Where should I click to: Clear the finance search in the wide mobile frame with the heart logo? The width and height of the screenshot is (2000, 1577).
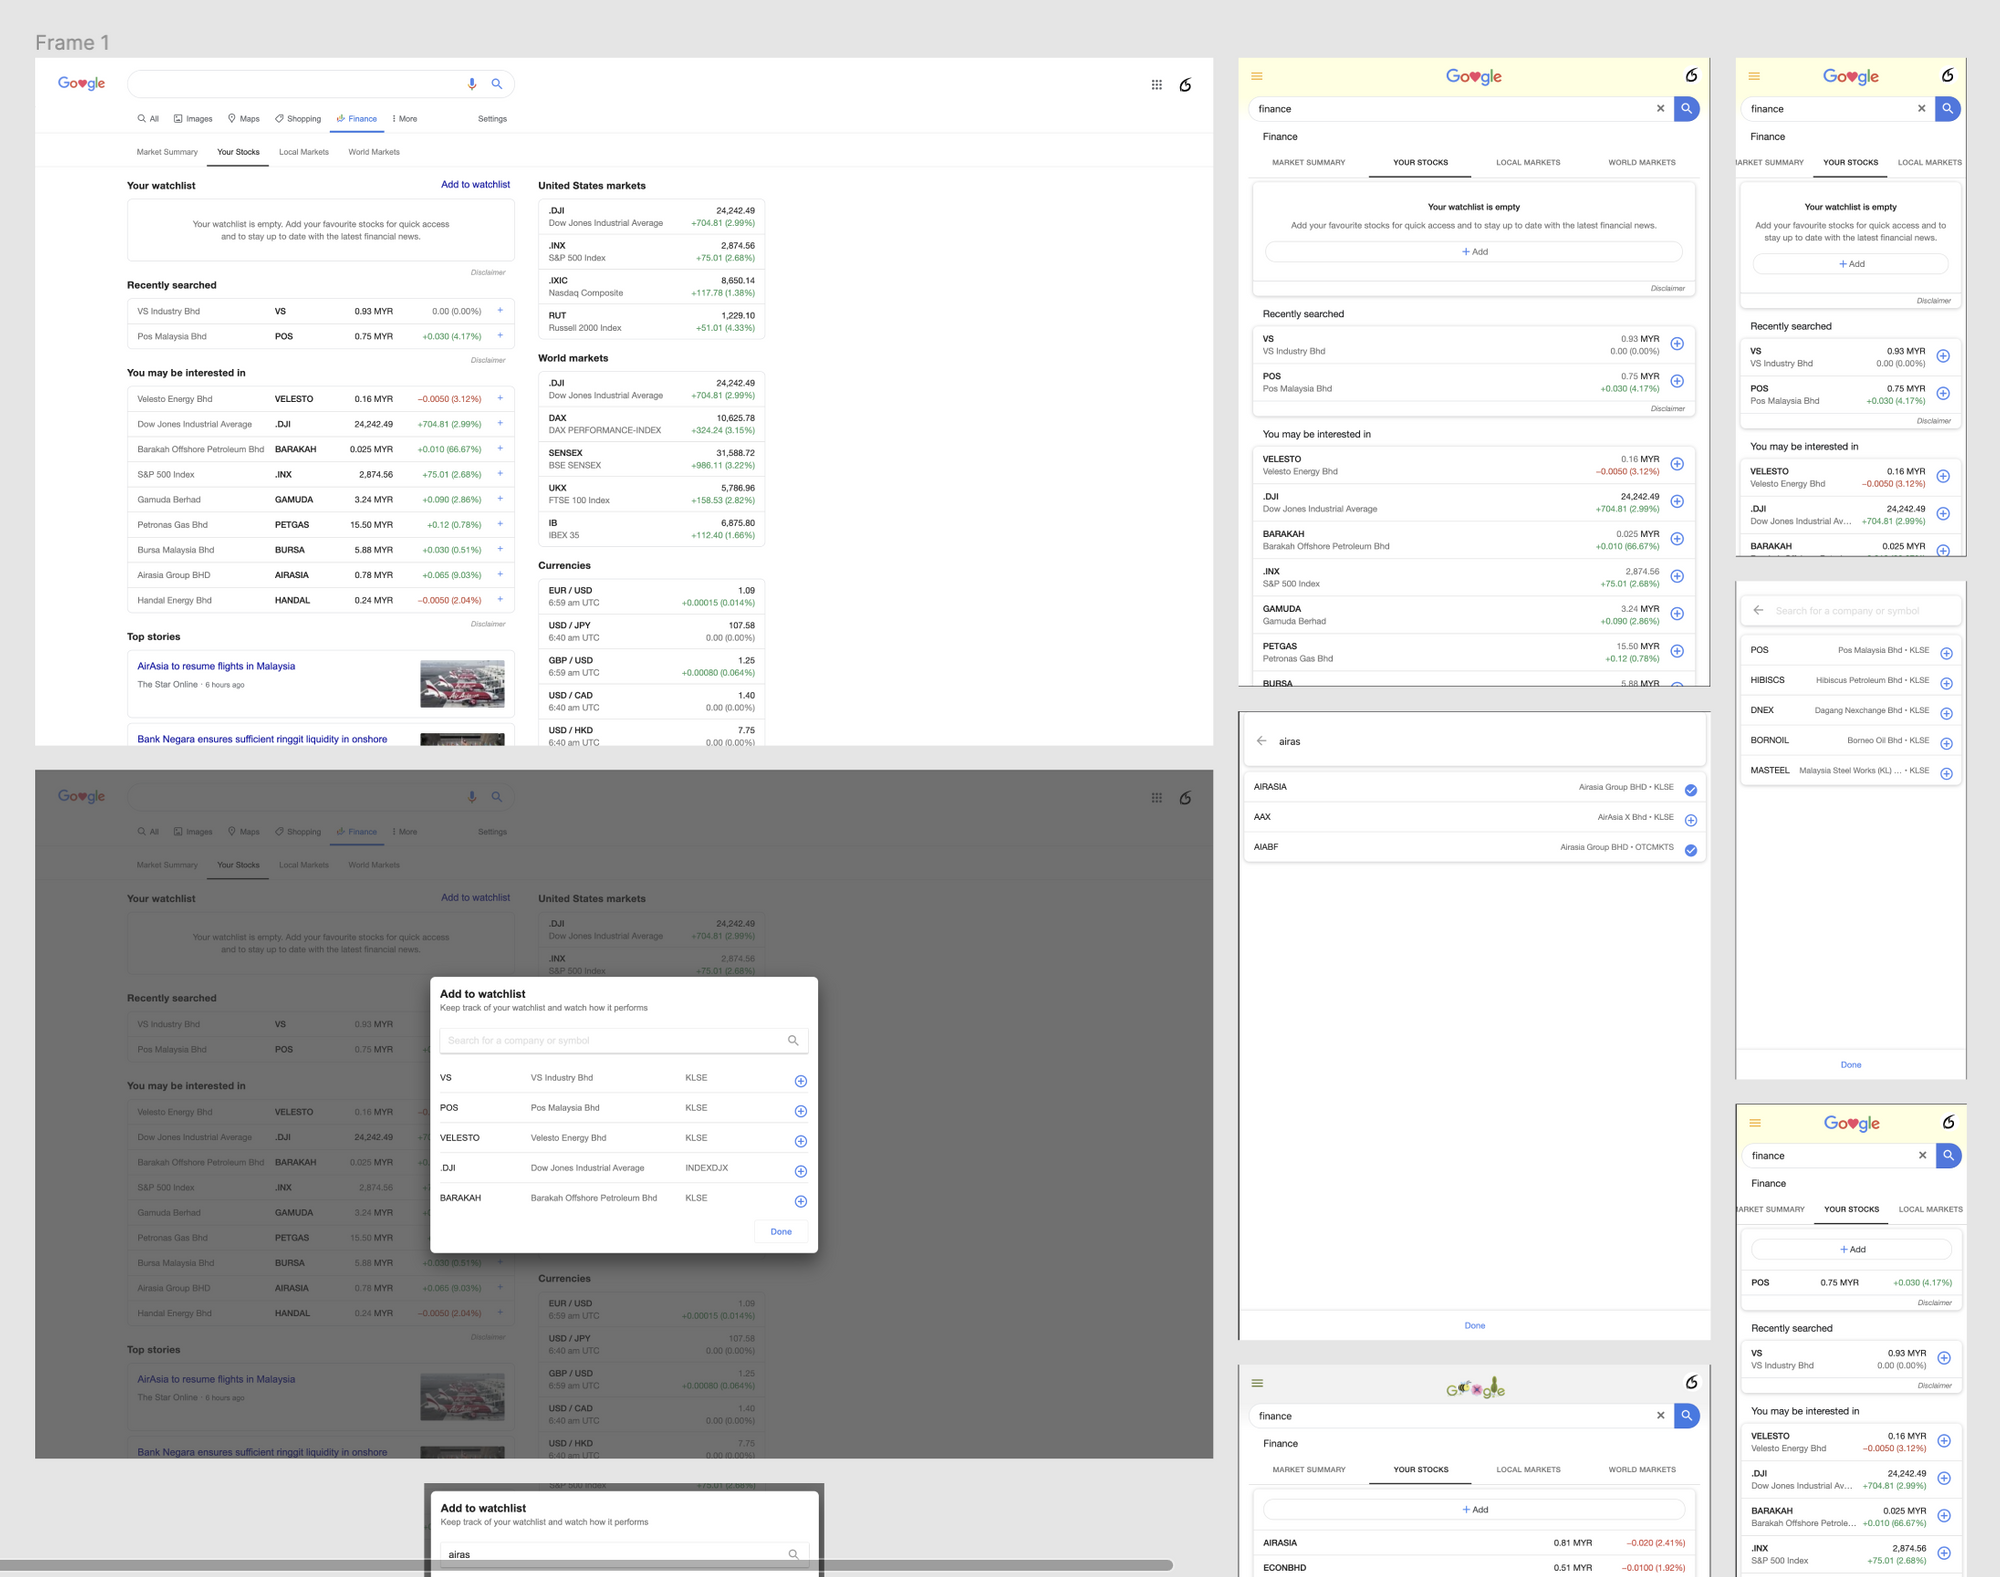coord(1660,108)
